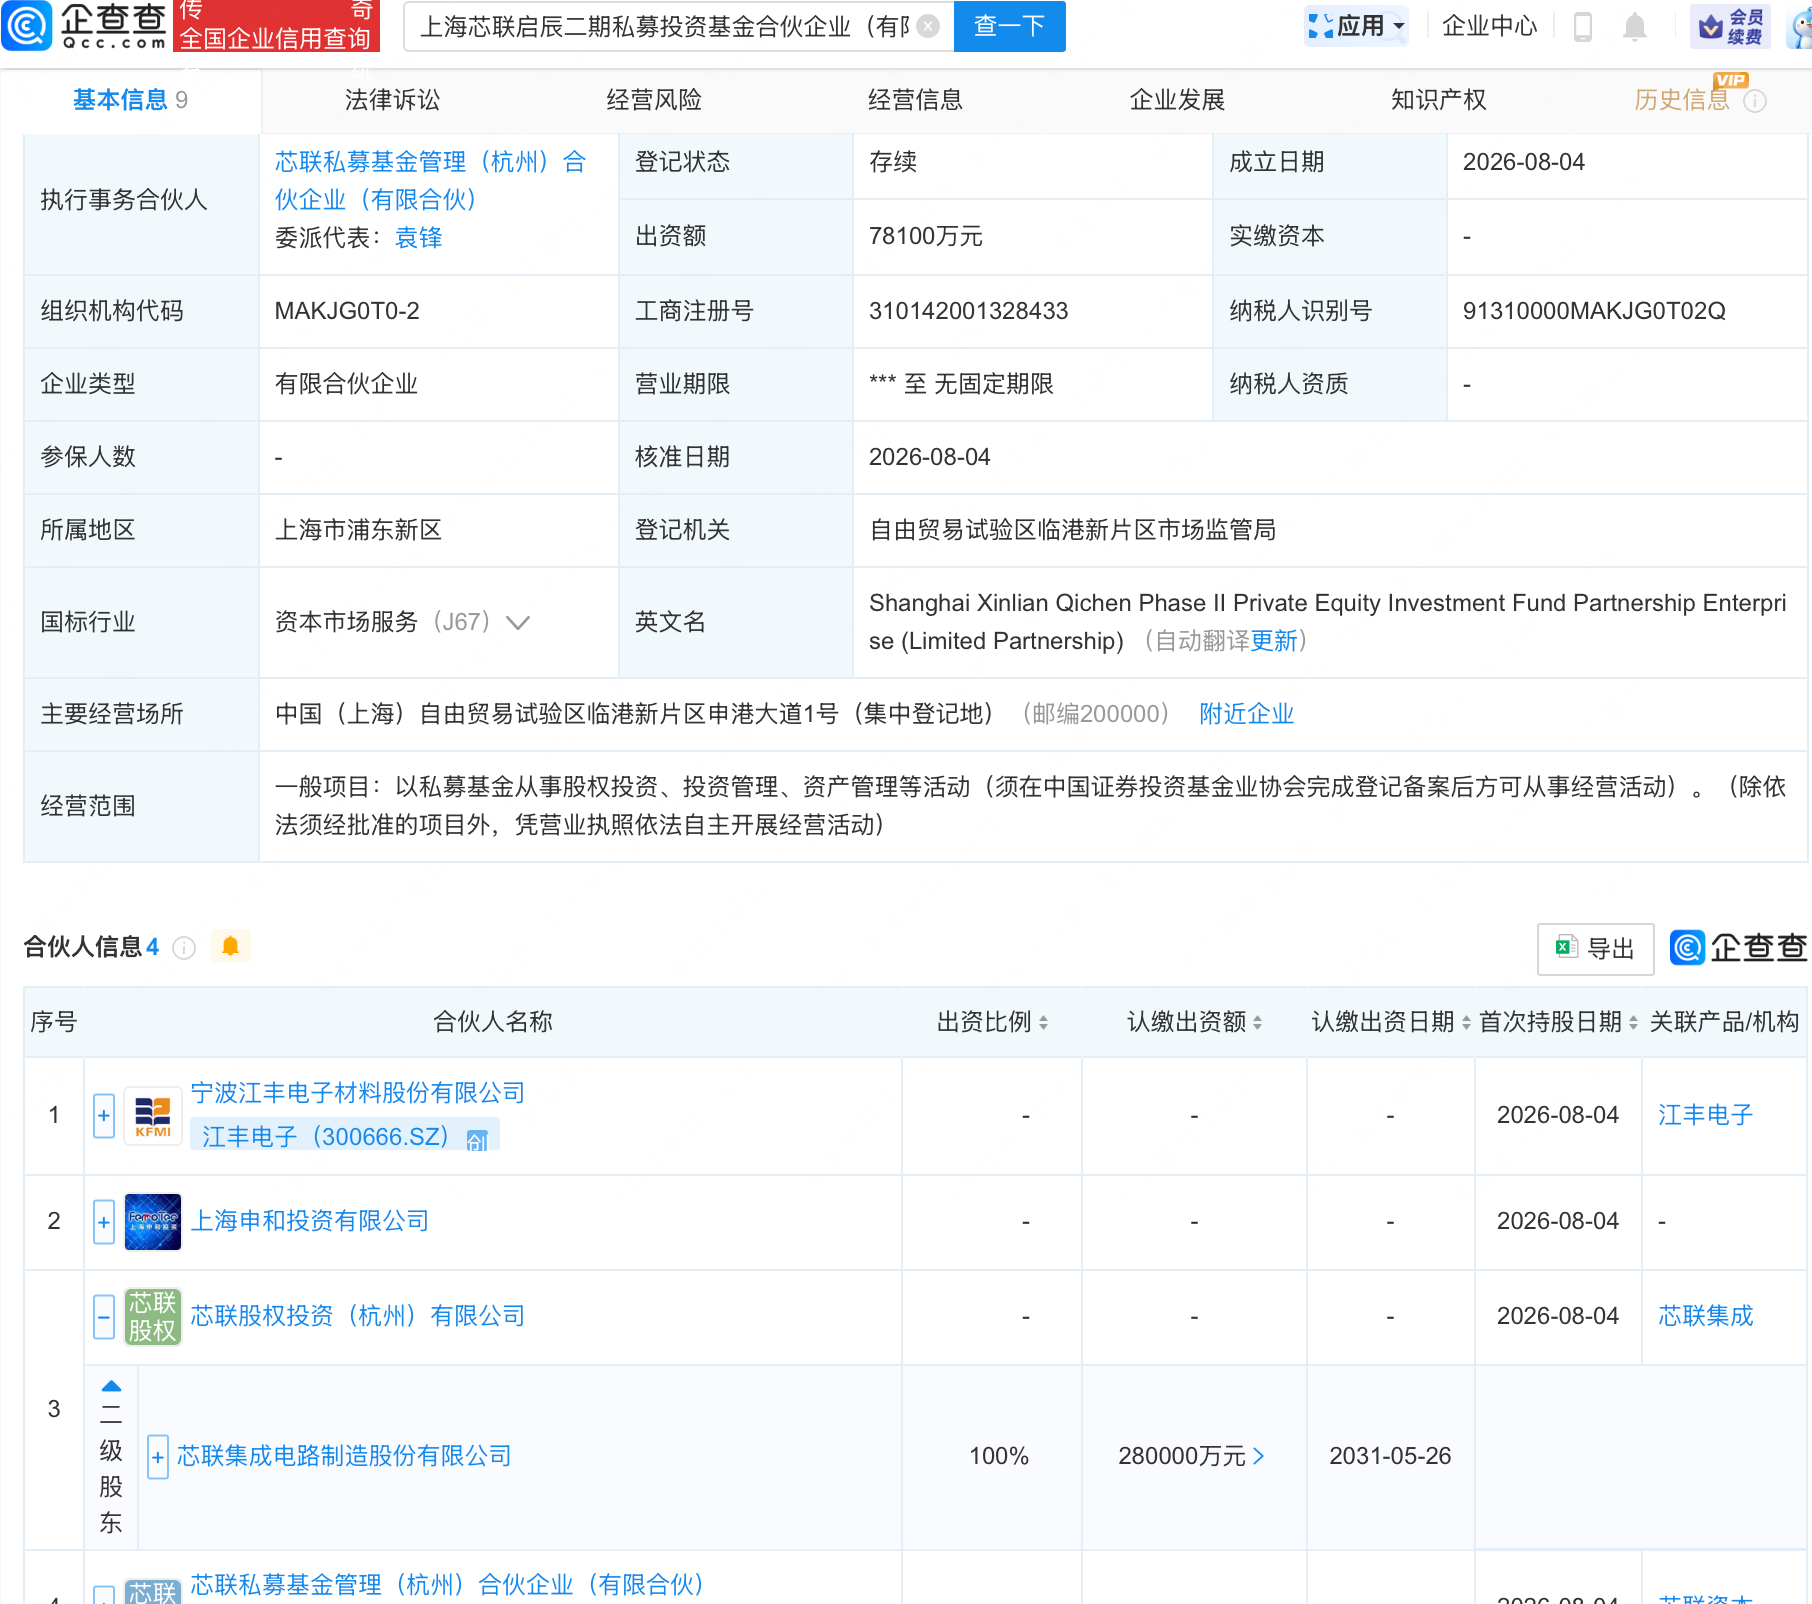Open 芯联私募基金管理 executive partner link
Viewport: 1812px width, 1604px height.
[x=431, y=181]
